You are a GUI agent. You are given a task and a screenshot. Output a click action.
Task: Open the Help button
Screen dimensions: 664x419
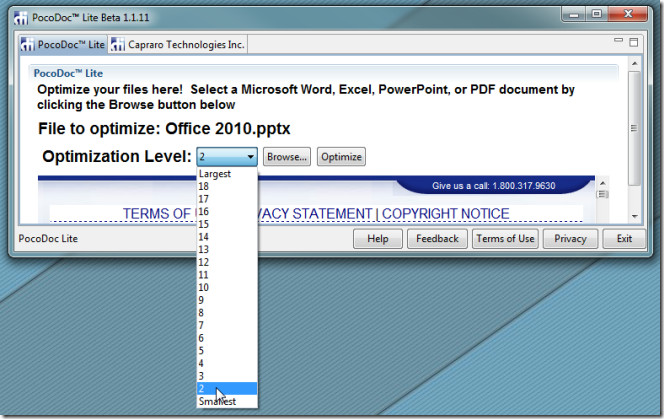(378, 239)
